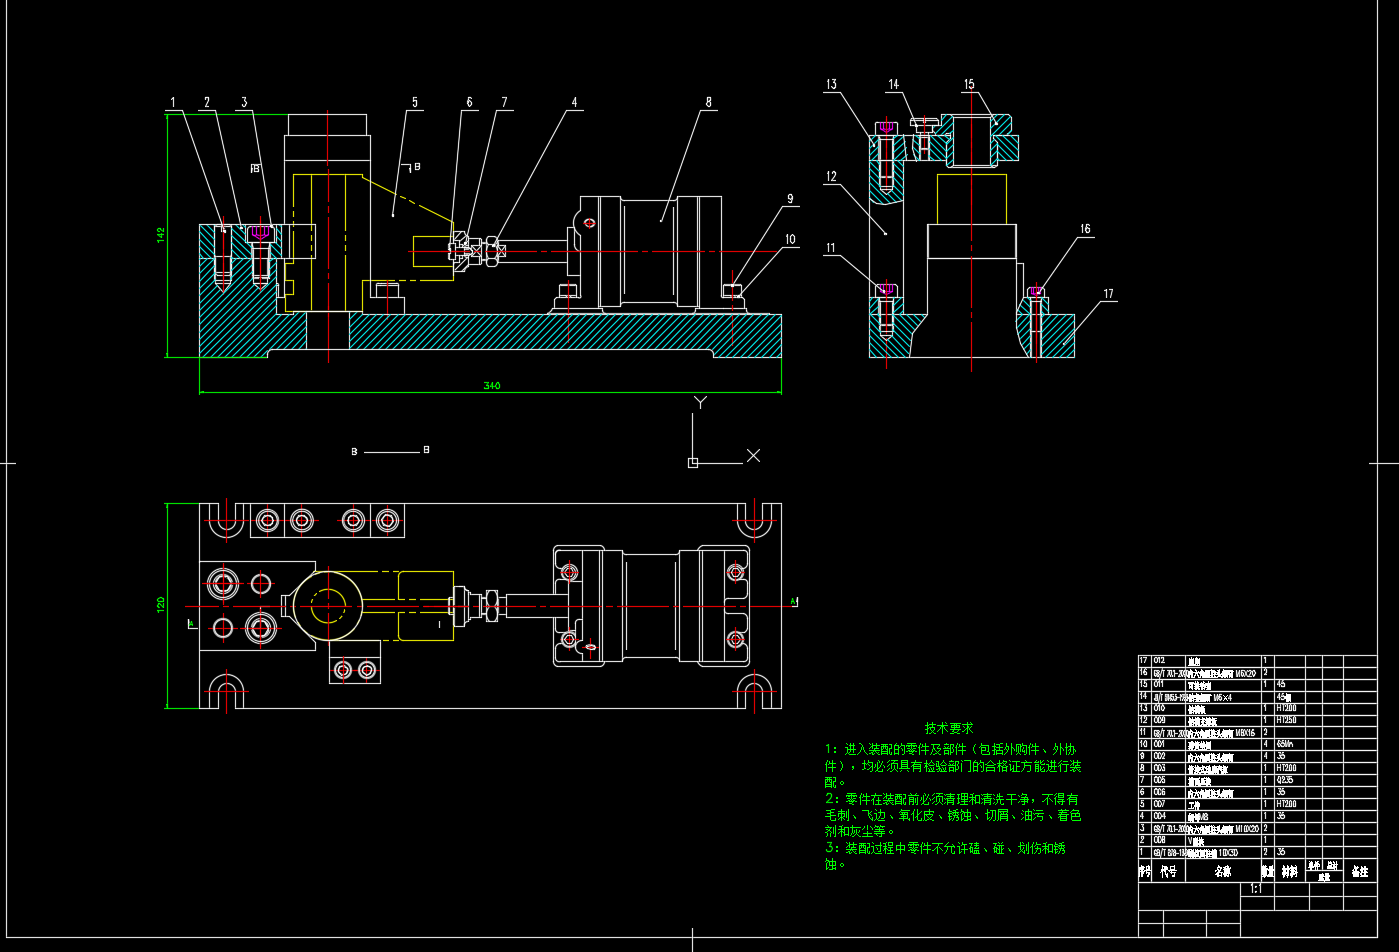
Task: Select the 1:1 scale cell in title block
Action: [x=1255, y=888]
